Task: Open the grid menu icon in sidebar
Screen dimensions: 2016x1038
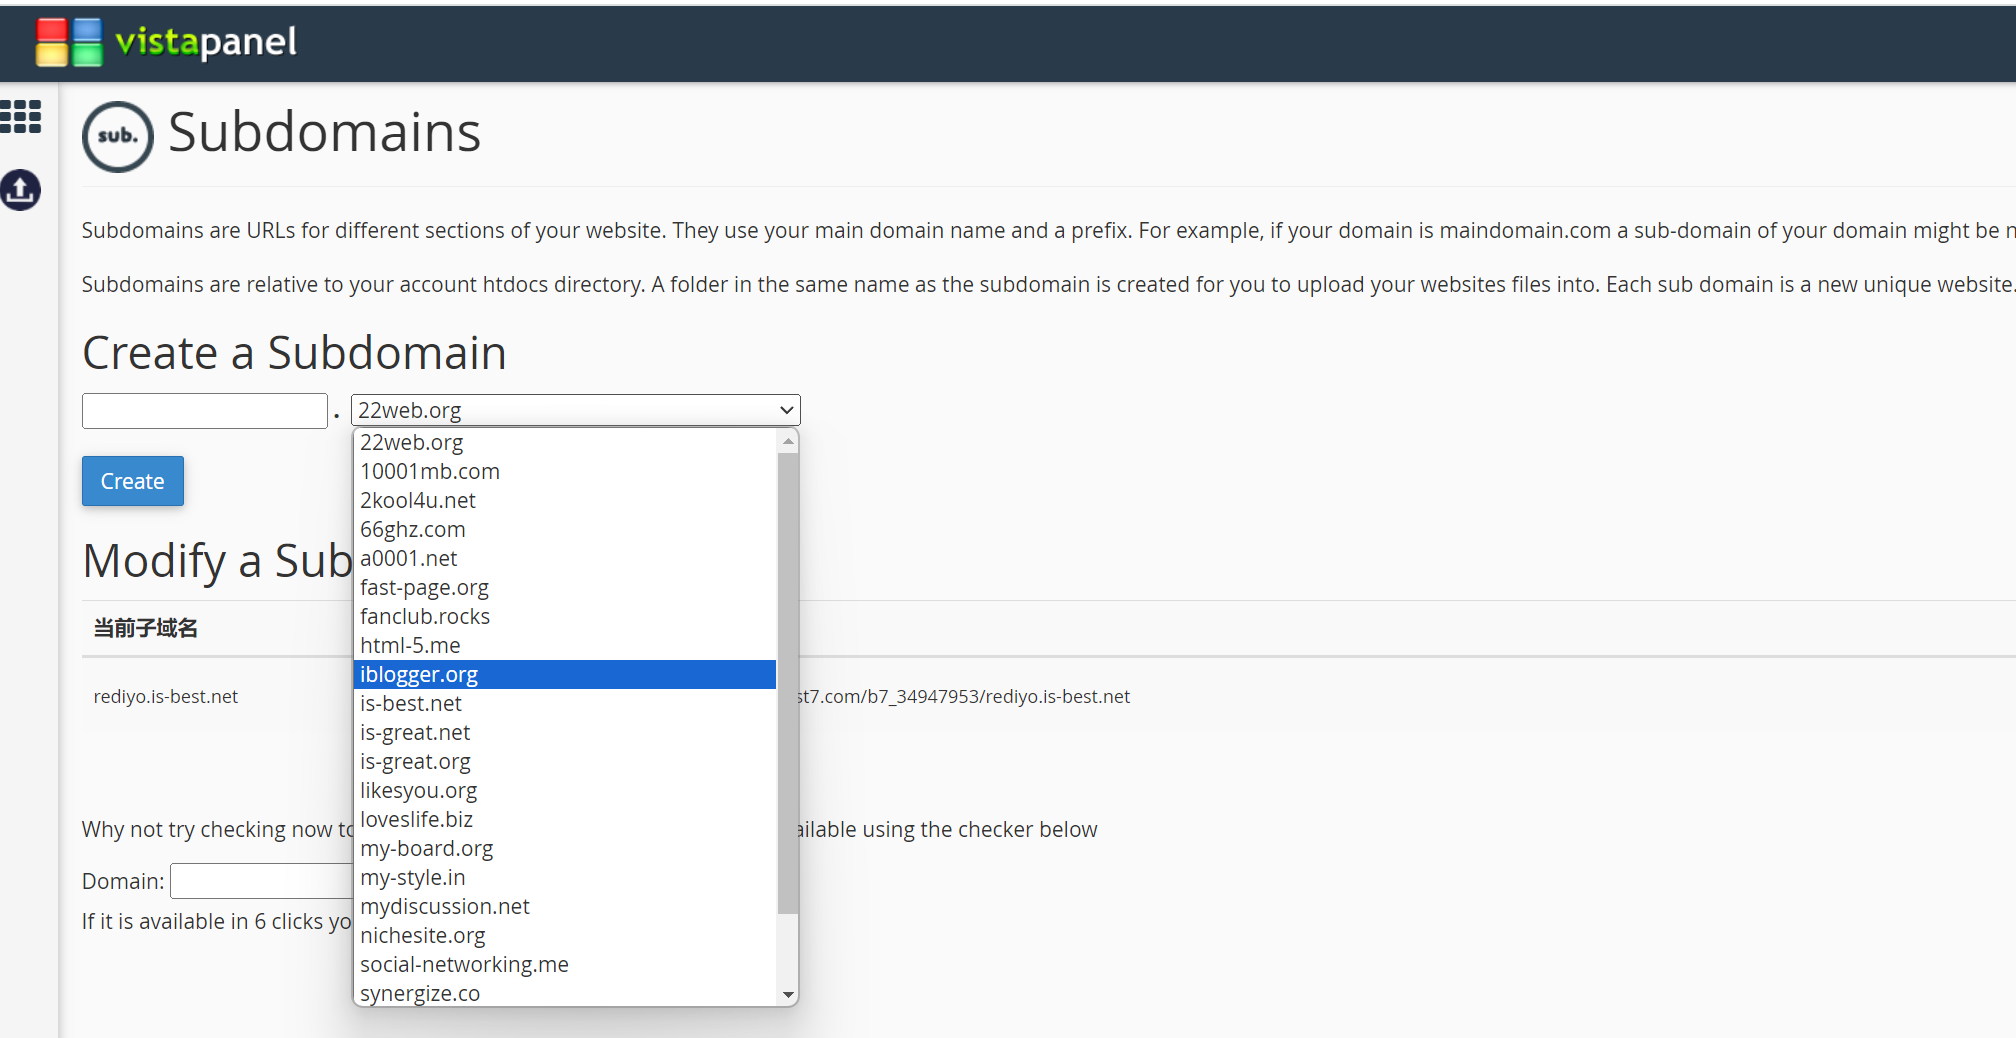Action: (21, 117)
